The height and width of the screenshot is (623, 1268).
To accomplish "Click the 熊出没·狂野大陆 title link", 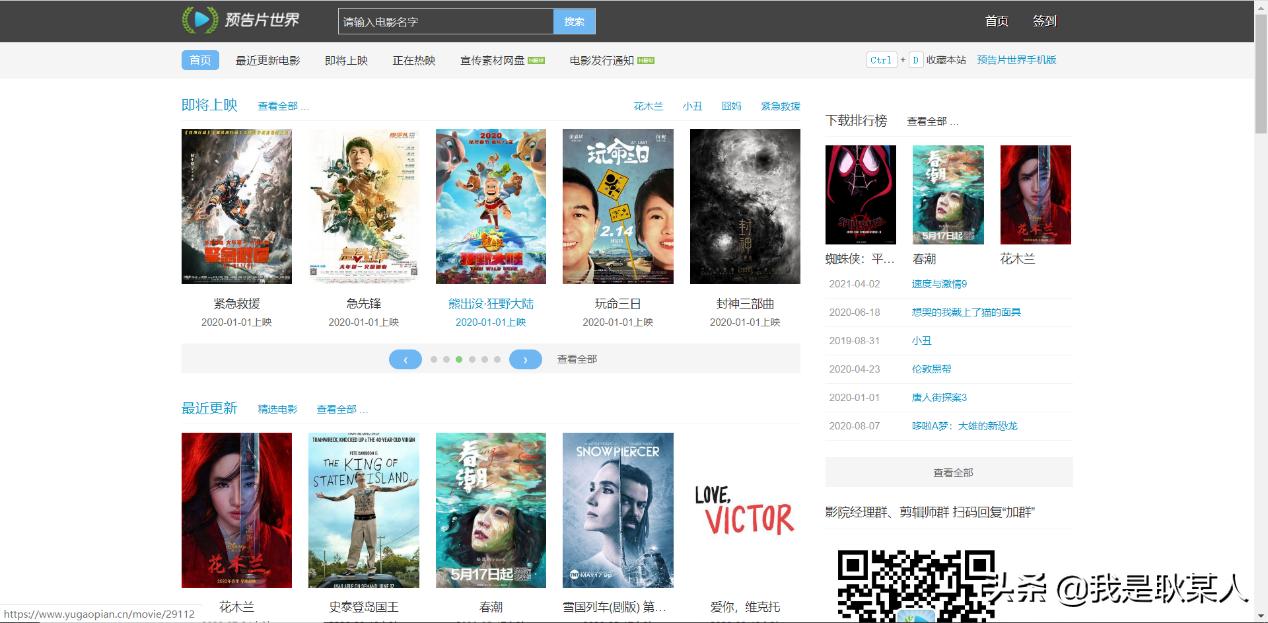I will point(491,303).
